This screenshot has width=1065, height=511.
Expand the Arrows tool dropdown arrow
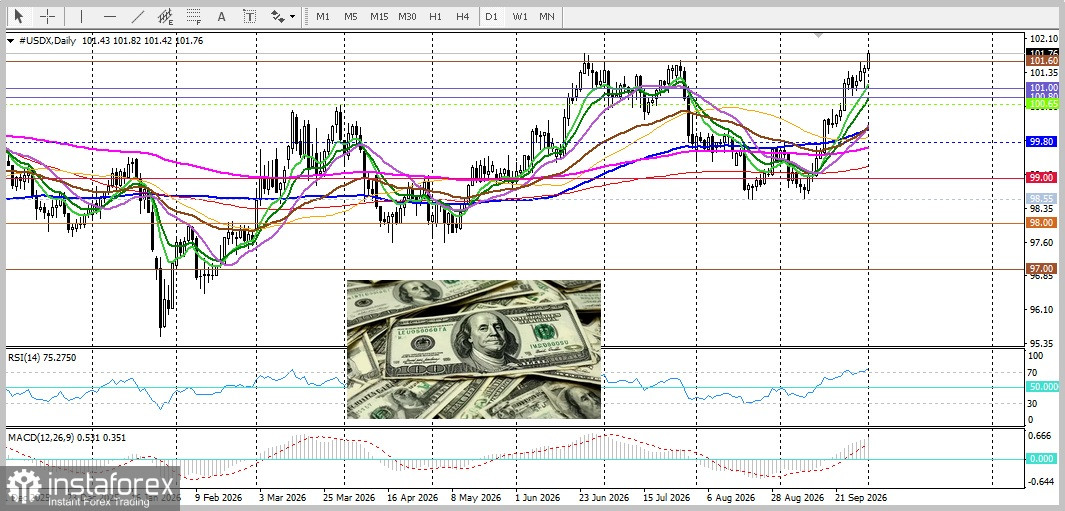coord(293,16)
